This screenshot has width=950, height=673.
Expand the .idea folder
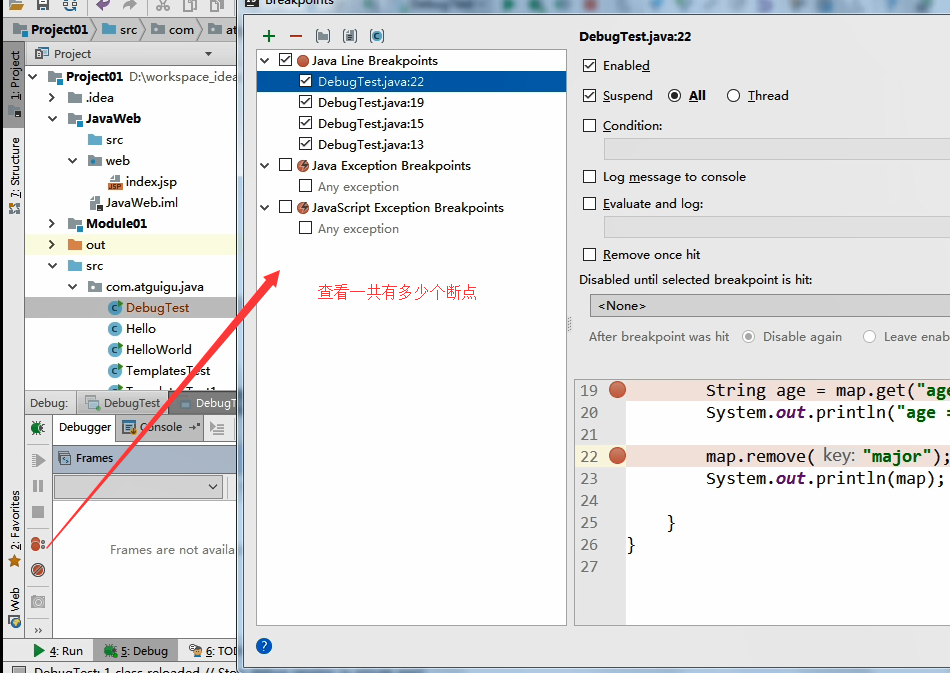click(52, 98)
